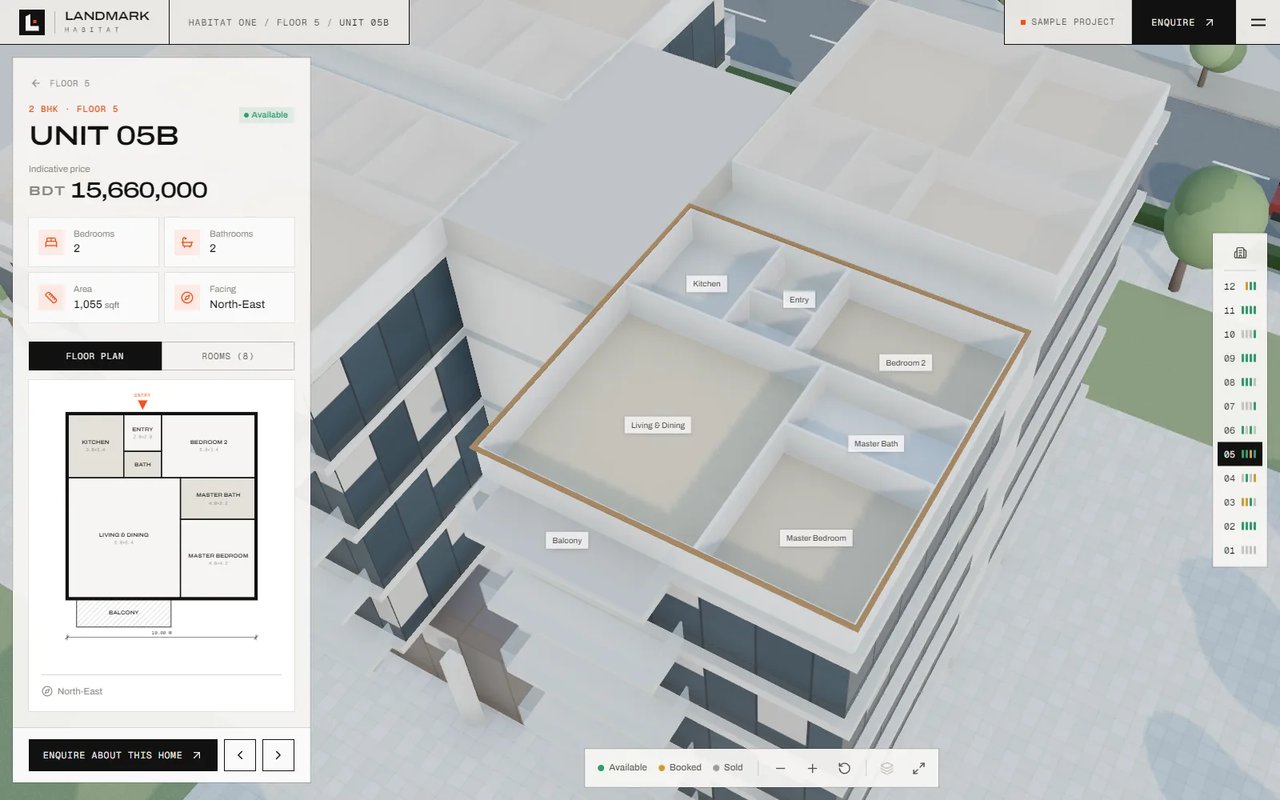The height and width of the screenshot is (800, 1280).
Task: Switch to the Rooms (8) tab
Action: 228,356
